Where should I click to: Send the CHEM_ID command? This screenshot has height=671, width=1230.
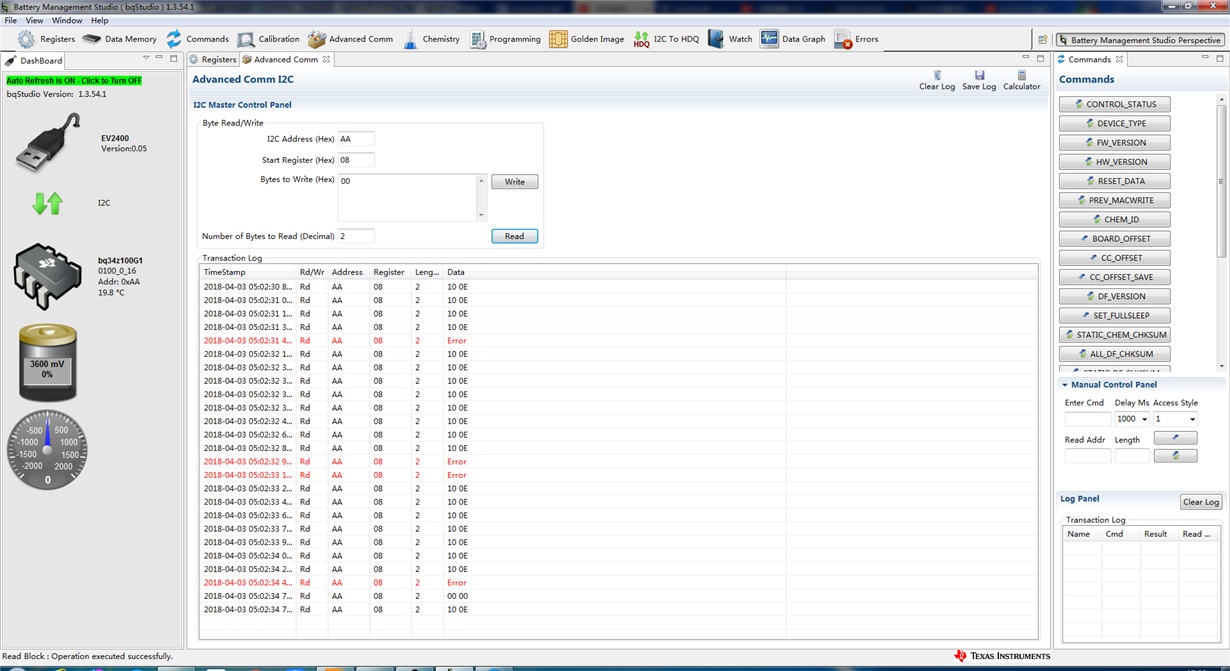click(x=1115, y=219)
